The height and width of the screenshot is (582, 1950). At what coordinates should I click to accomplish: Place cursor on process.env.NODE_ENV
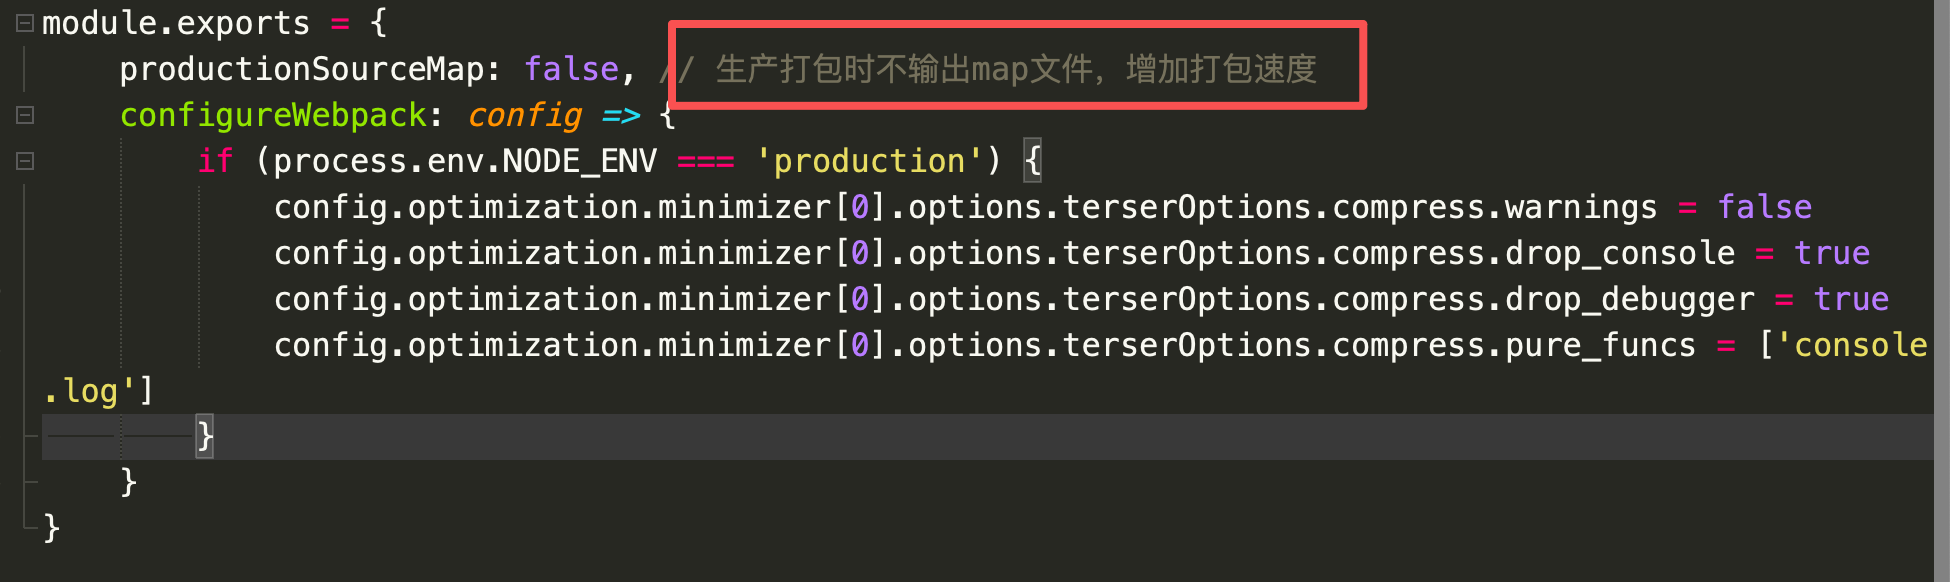[x=464, y=161]
